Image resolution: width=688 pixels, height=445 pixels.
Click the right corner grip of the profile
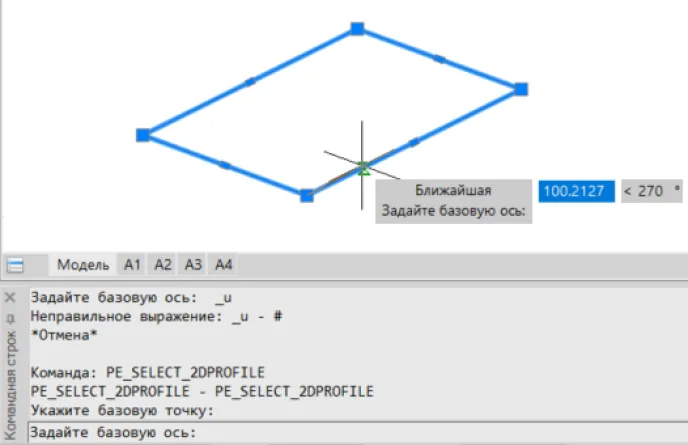pyautogui.click(x=521, y=89)
